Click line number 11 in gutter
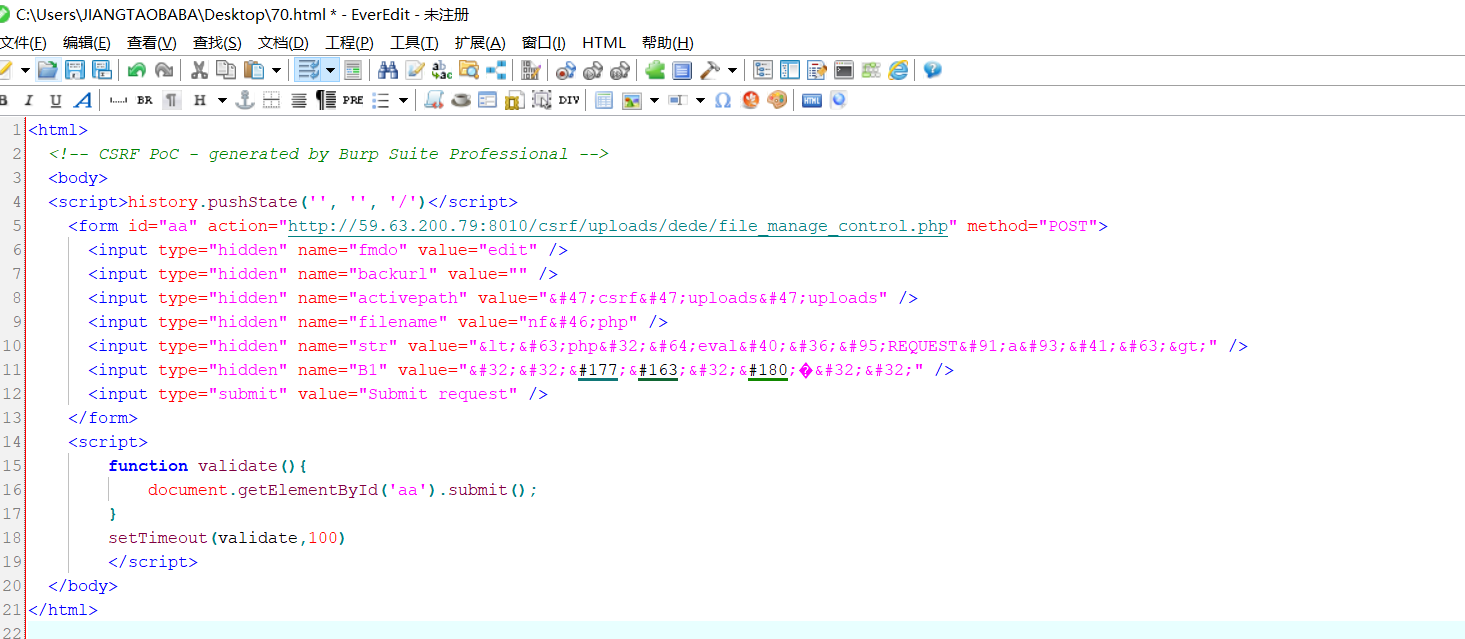Screen dimensions: 1465x639 13,370
